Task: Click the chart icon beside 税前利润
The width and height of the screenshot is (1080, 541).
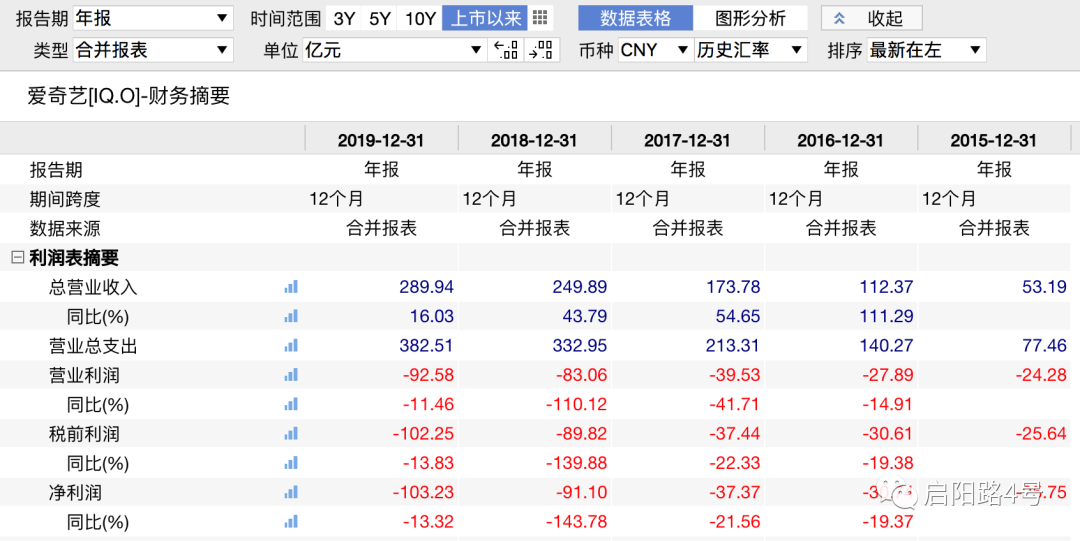Action: pyautogui.click(x=291, y=434)
